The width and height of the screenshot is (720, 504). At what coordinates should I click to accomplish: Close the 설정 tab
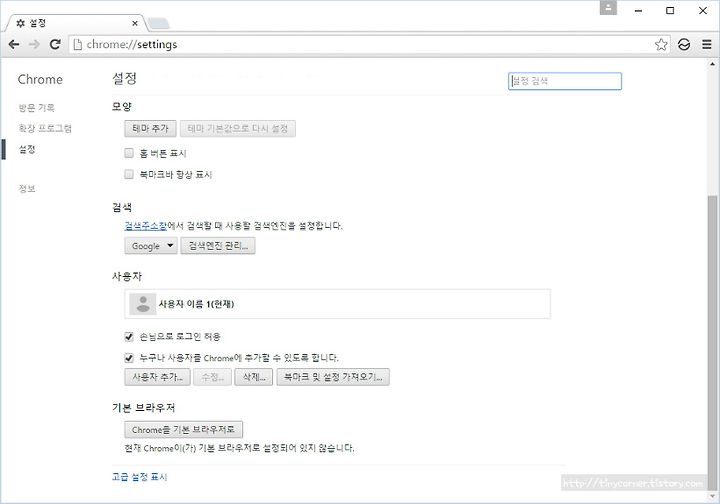pyautogui.click(x=135, y=23)
